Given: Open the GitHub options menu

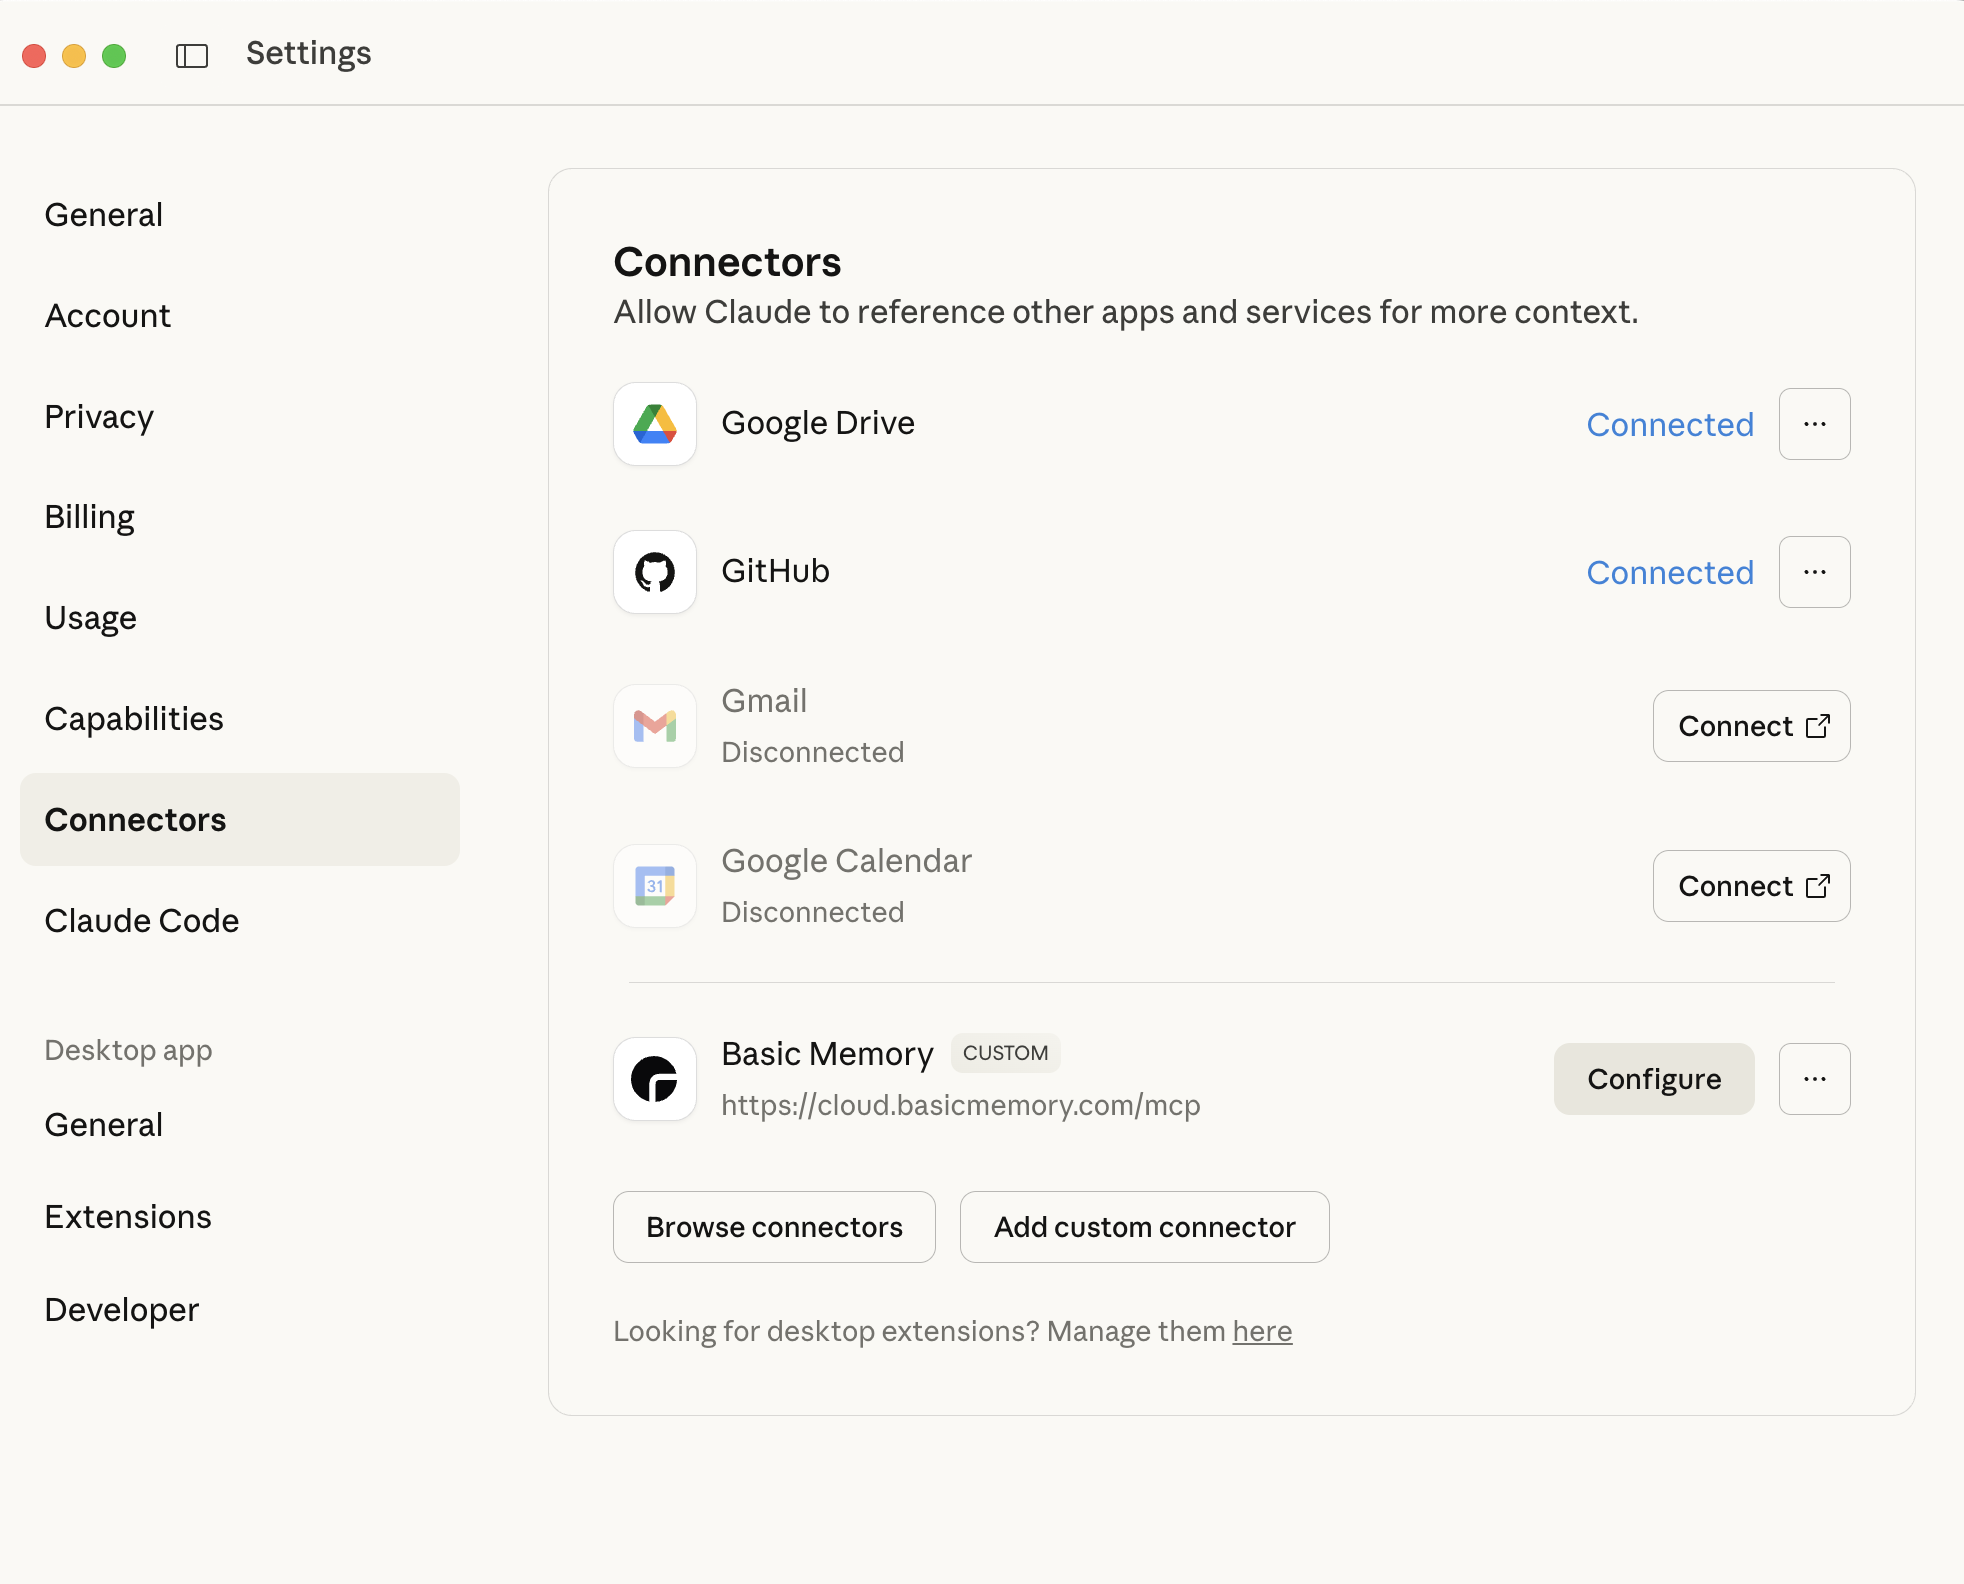Looking at the screenshot, I should tap(1814, 572).
